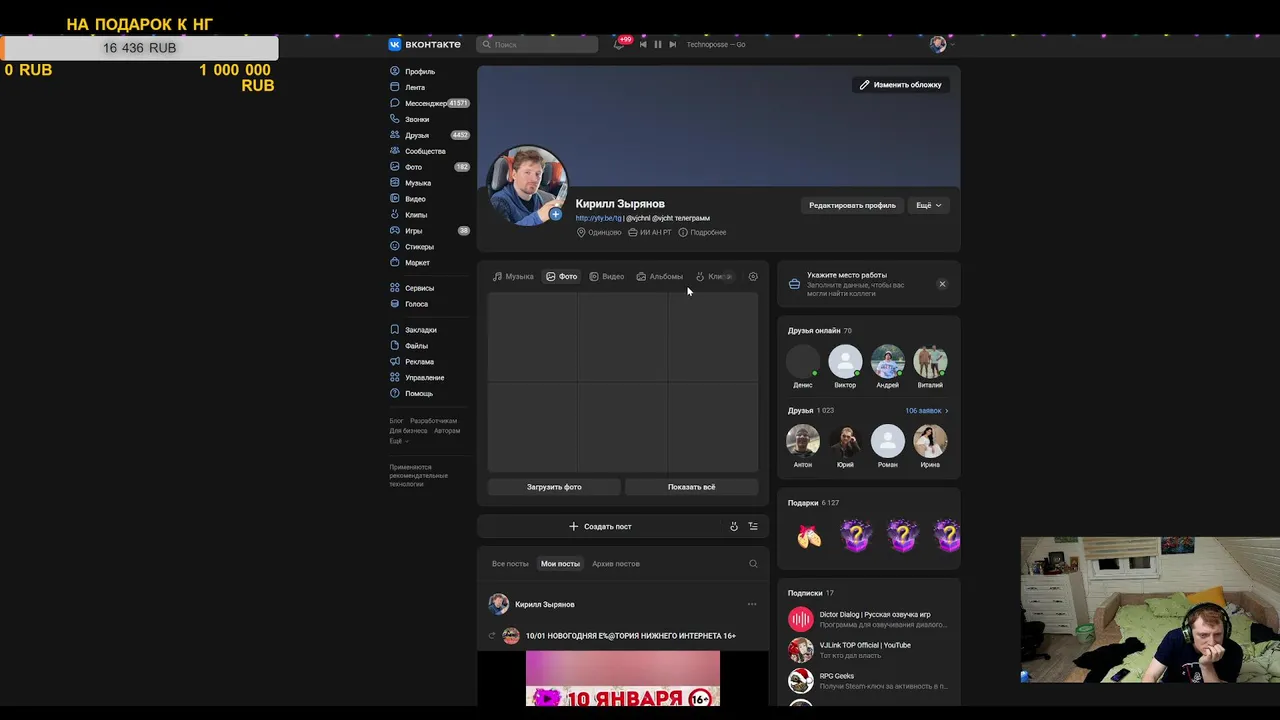The width and height of the screenshot is (1280, 720).
Task: Open notifications bell with +99 badge
Action: (x=619, y=44)
